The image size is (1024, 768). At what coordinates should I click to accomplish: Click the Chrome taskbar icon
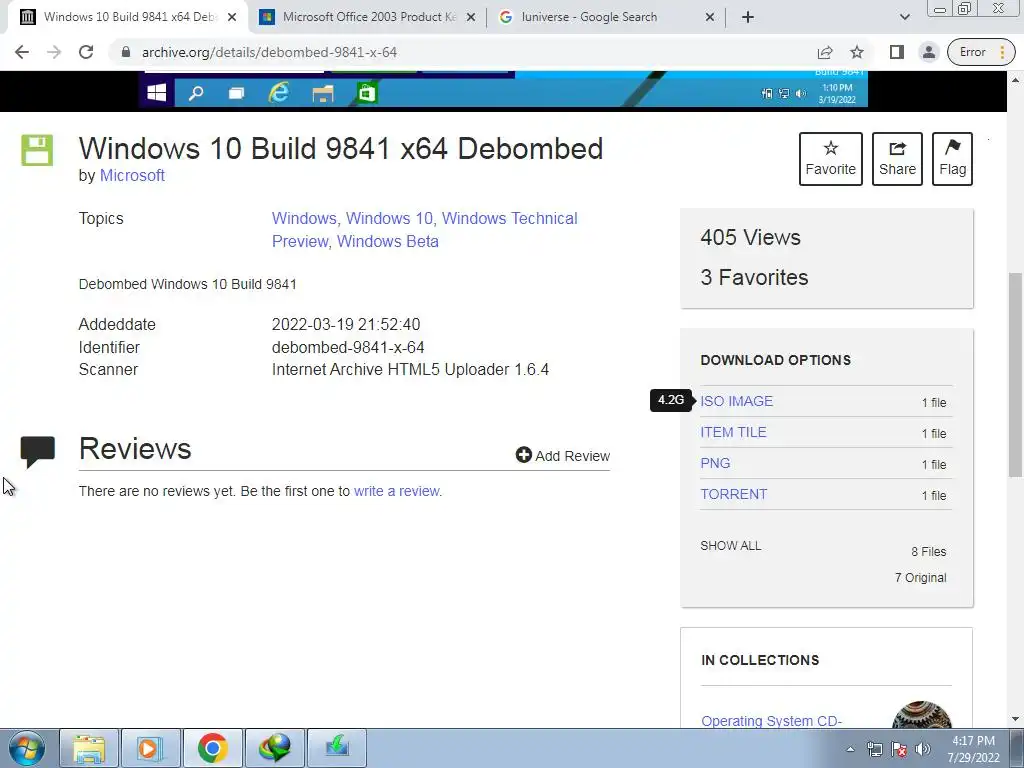[212, 748]
